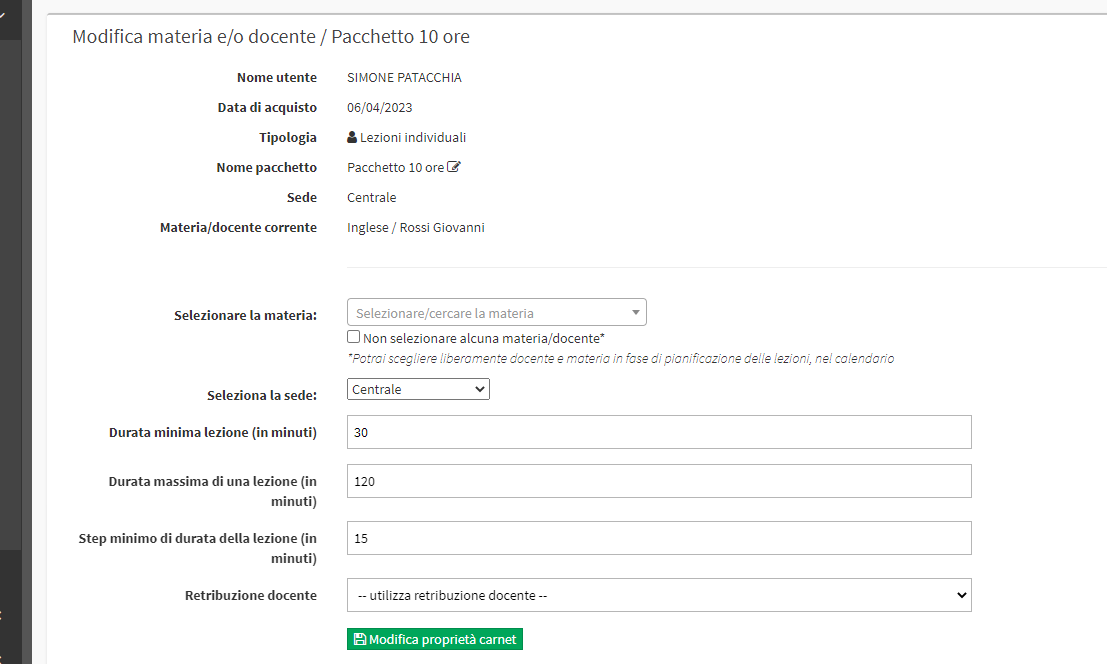Click the user name SIMONE PATACCHIA
Screen dimensions: 1107x664
pos(404,78)
